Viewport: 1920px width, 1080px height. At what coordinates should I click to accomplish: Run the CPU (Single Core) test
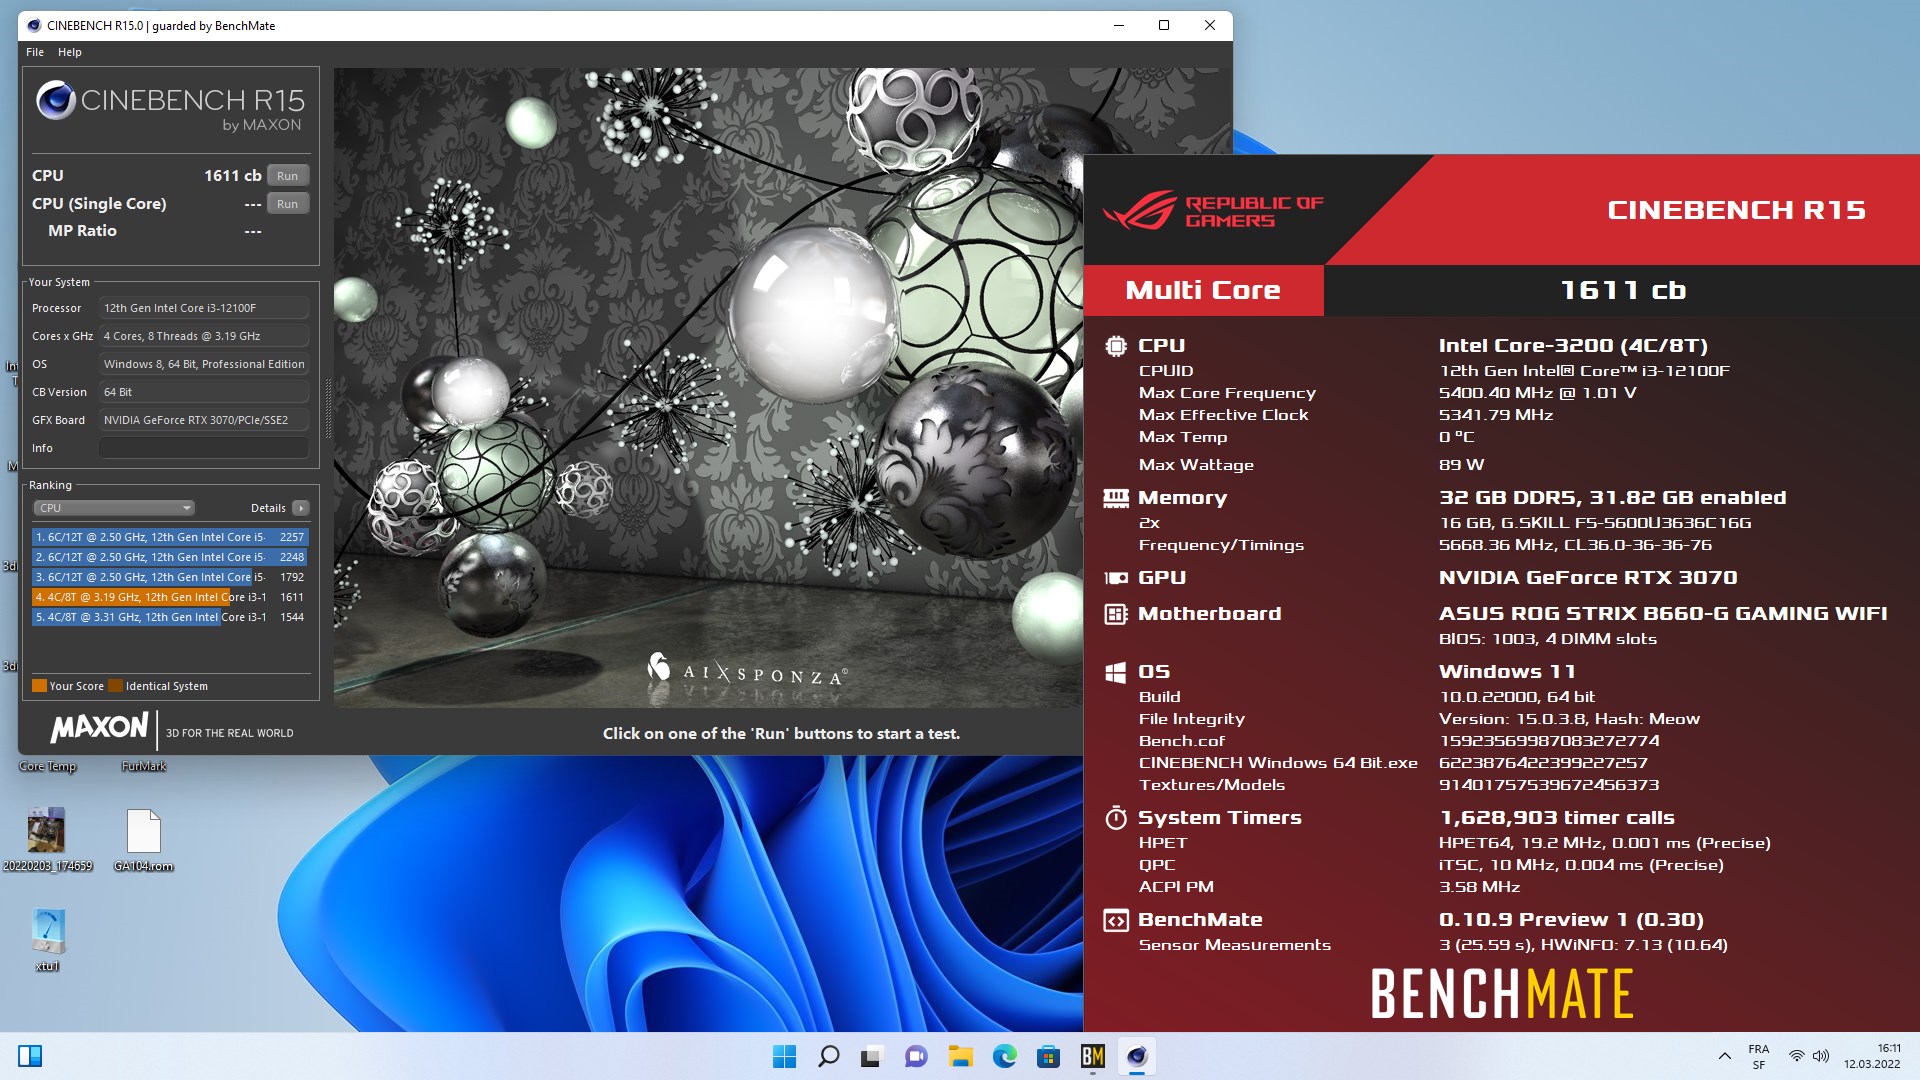point(288,204)
